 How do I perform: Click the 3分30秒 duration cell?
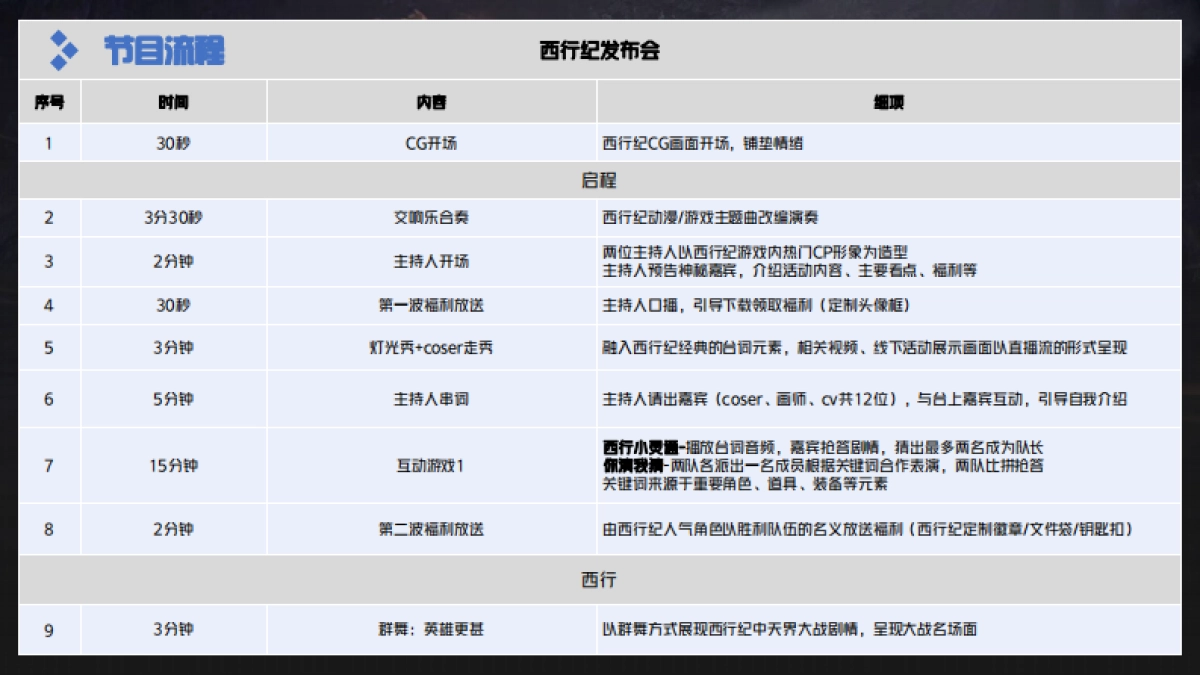tap(175, 217)
